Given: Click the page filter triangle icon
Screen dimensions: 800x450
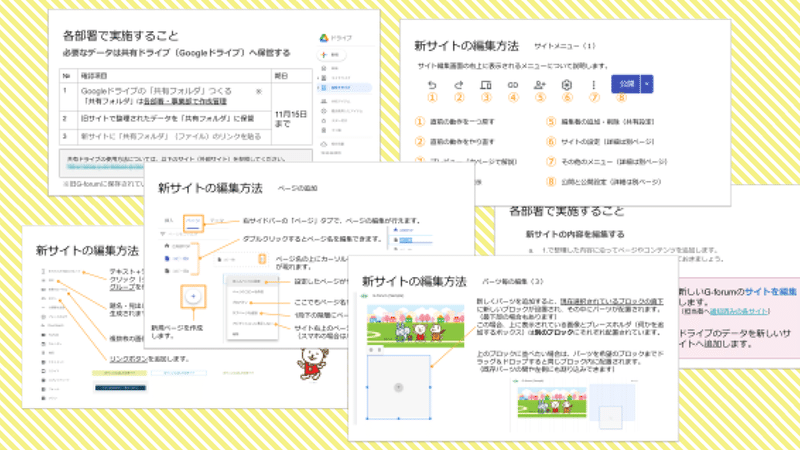Looking at the screenshot, I should coord(163,234).
